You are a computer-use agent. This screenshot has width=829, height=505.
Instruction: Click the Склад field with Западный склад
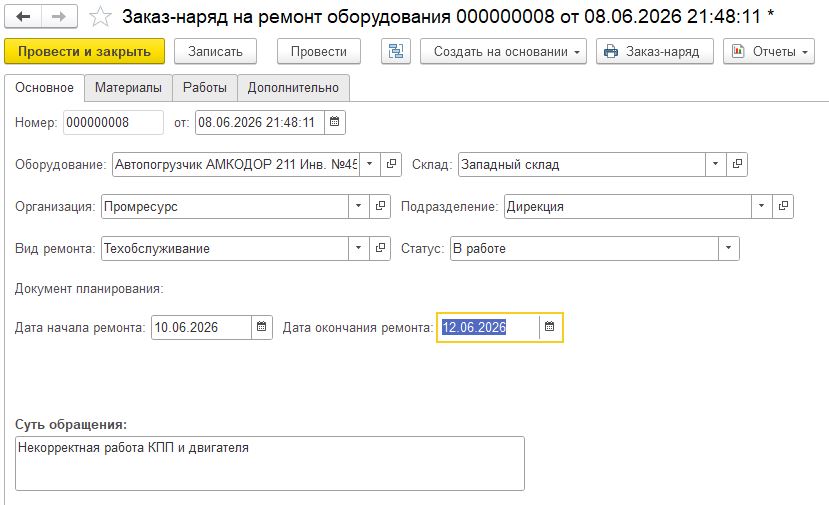[x=582, y=164]
